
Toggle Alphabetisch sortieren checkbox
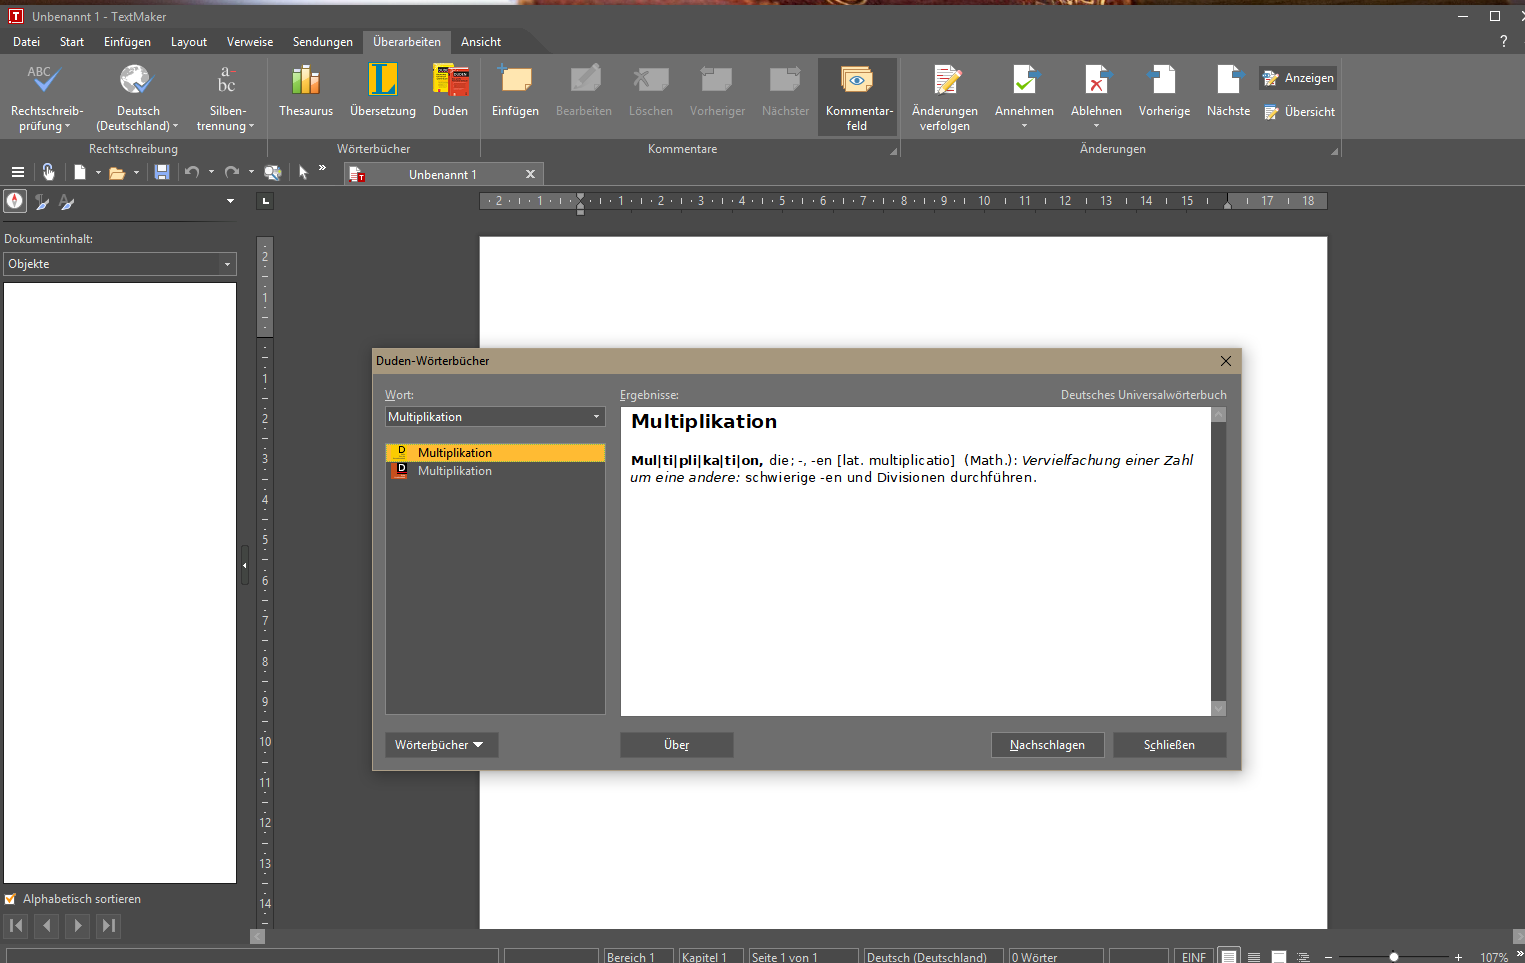(x=10, y=899)
